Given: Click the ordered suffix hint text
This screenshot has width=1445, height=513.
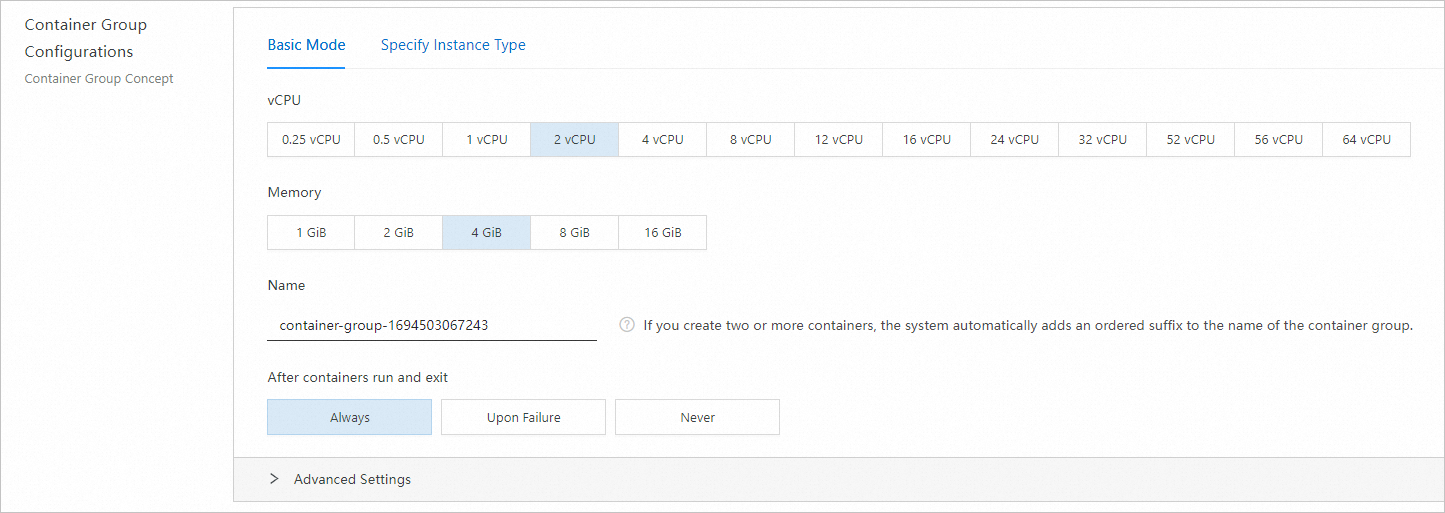Looking at the screenshot, I should click(x=1028, y=325).
